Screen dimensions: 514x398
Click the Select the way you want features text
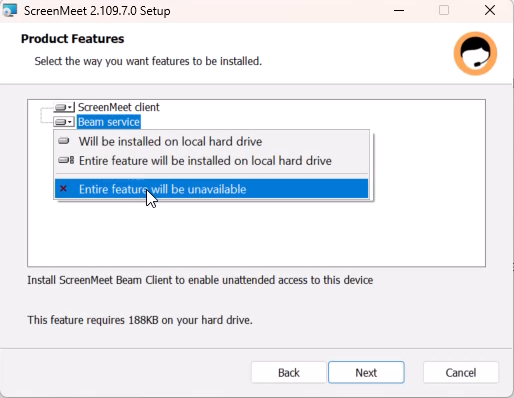tap(148, 61)
